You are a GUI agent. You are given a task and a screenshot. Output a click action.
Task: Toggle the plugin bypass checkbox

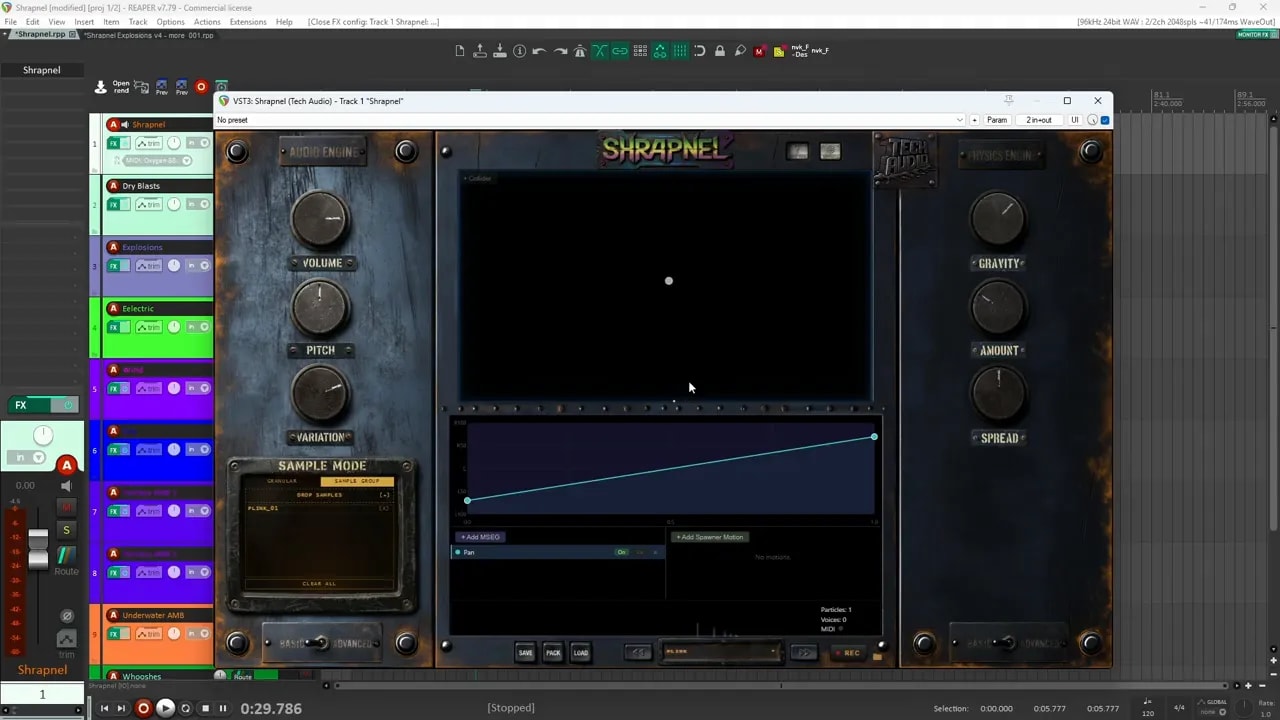pyautogui.click(x=1105, y=120)
